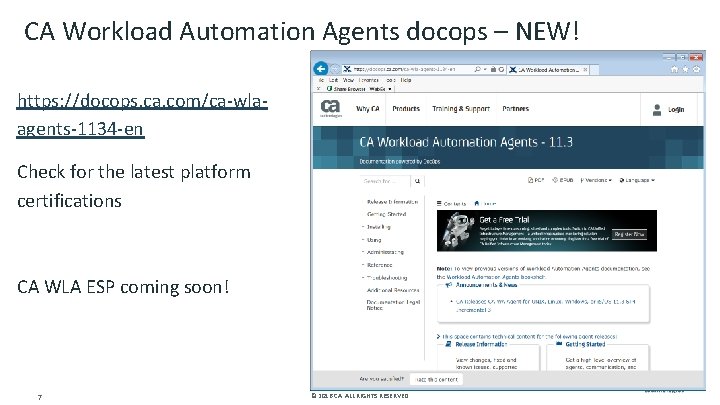Refresh the page with the reload icon

click(501, 69)
